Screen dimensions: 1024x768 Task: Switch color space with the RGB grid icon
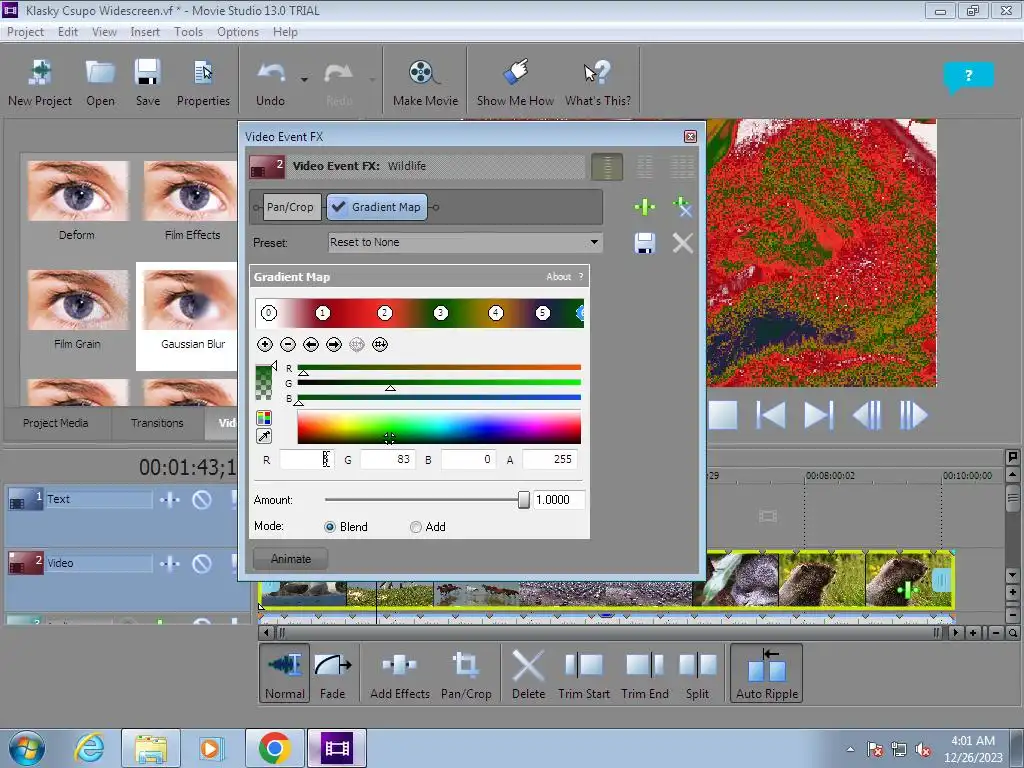coord(264,418)
